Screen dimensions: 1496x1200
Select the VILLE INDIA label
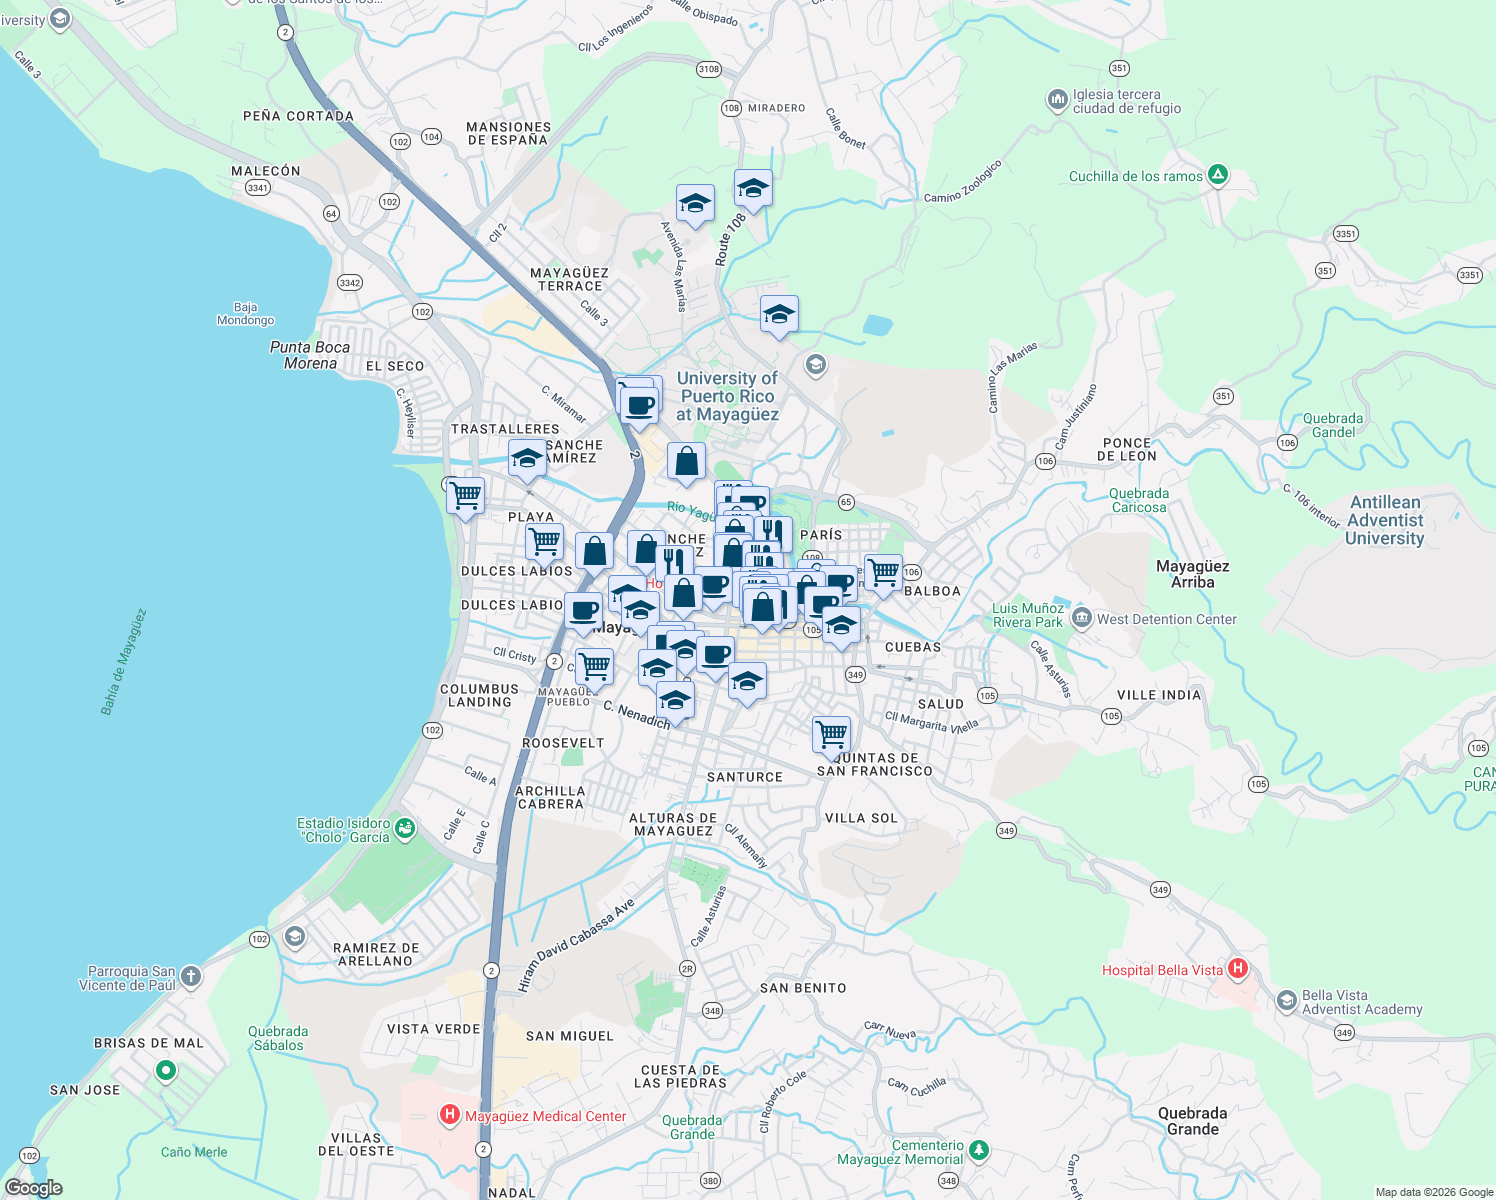(x=1159, y=695)
